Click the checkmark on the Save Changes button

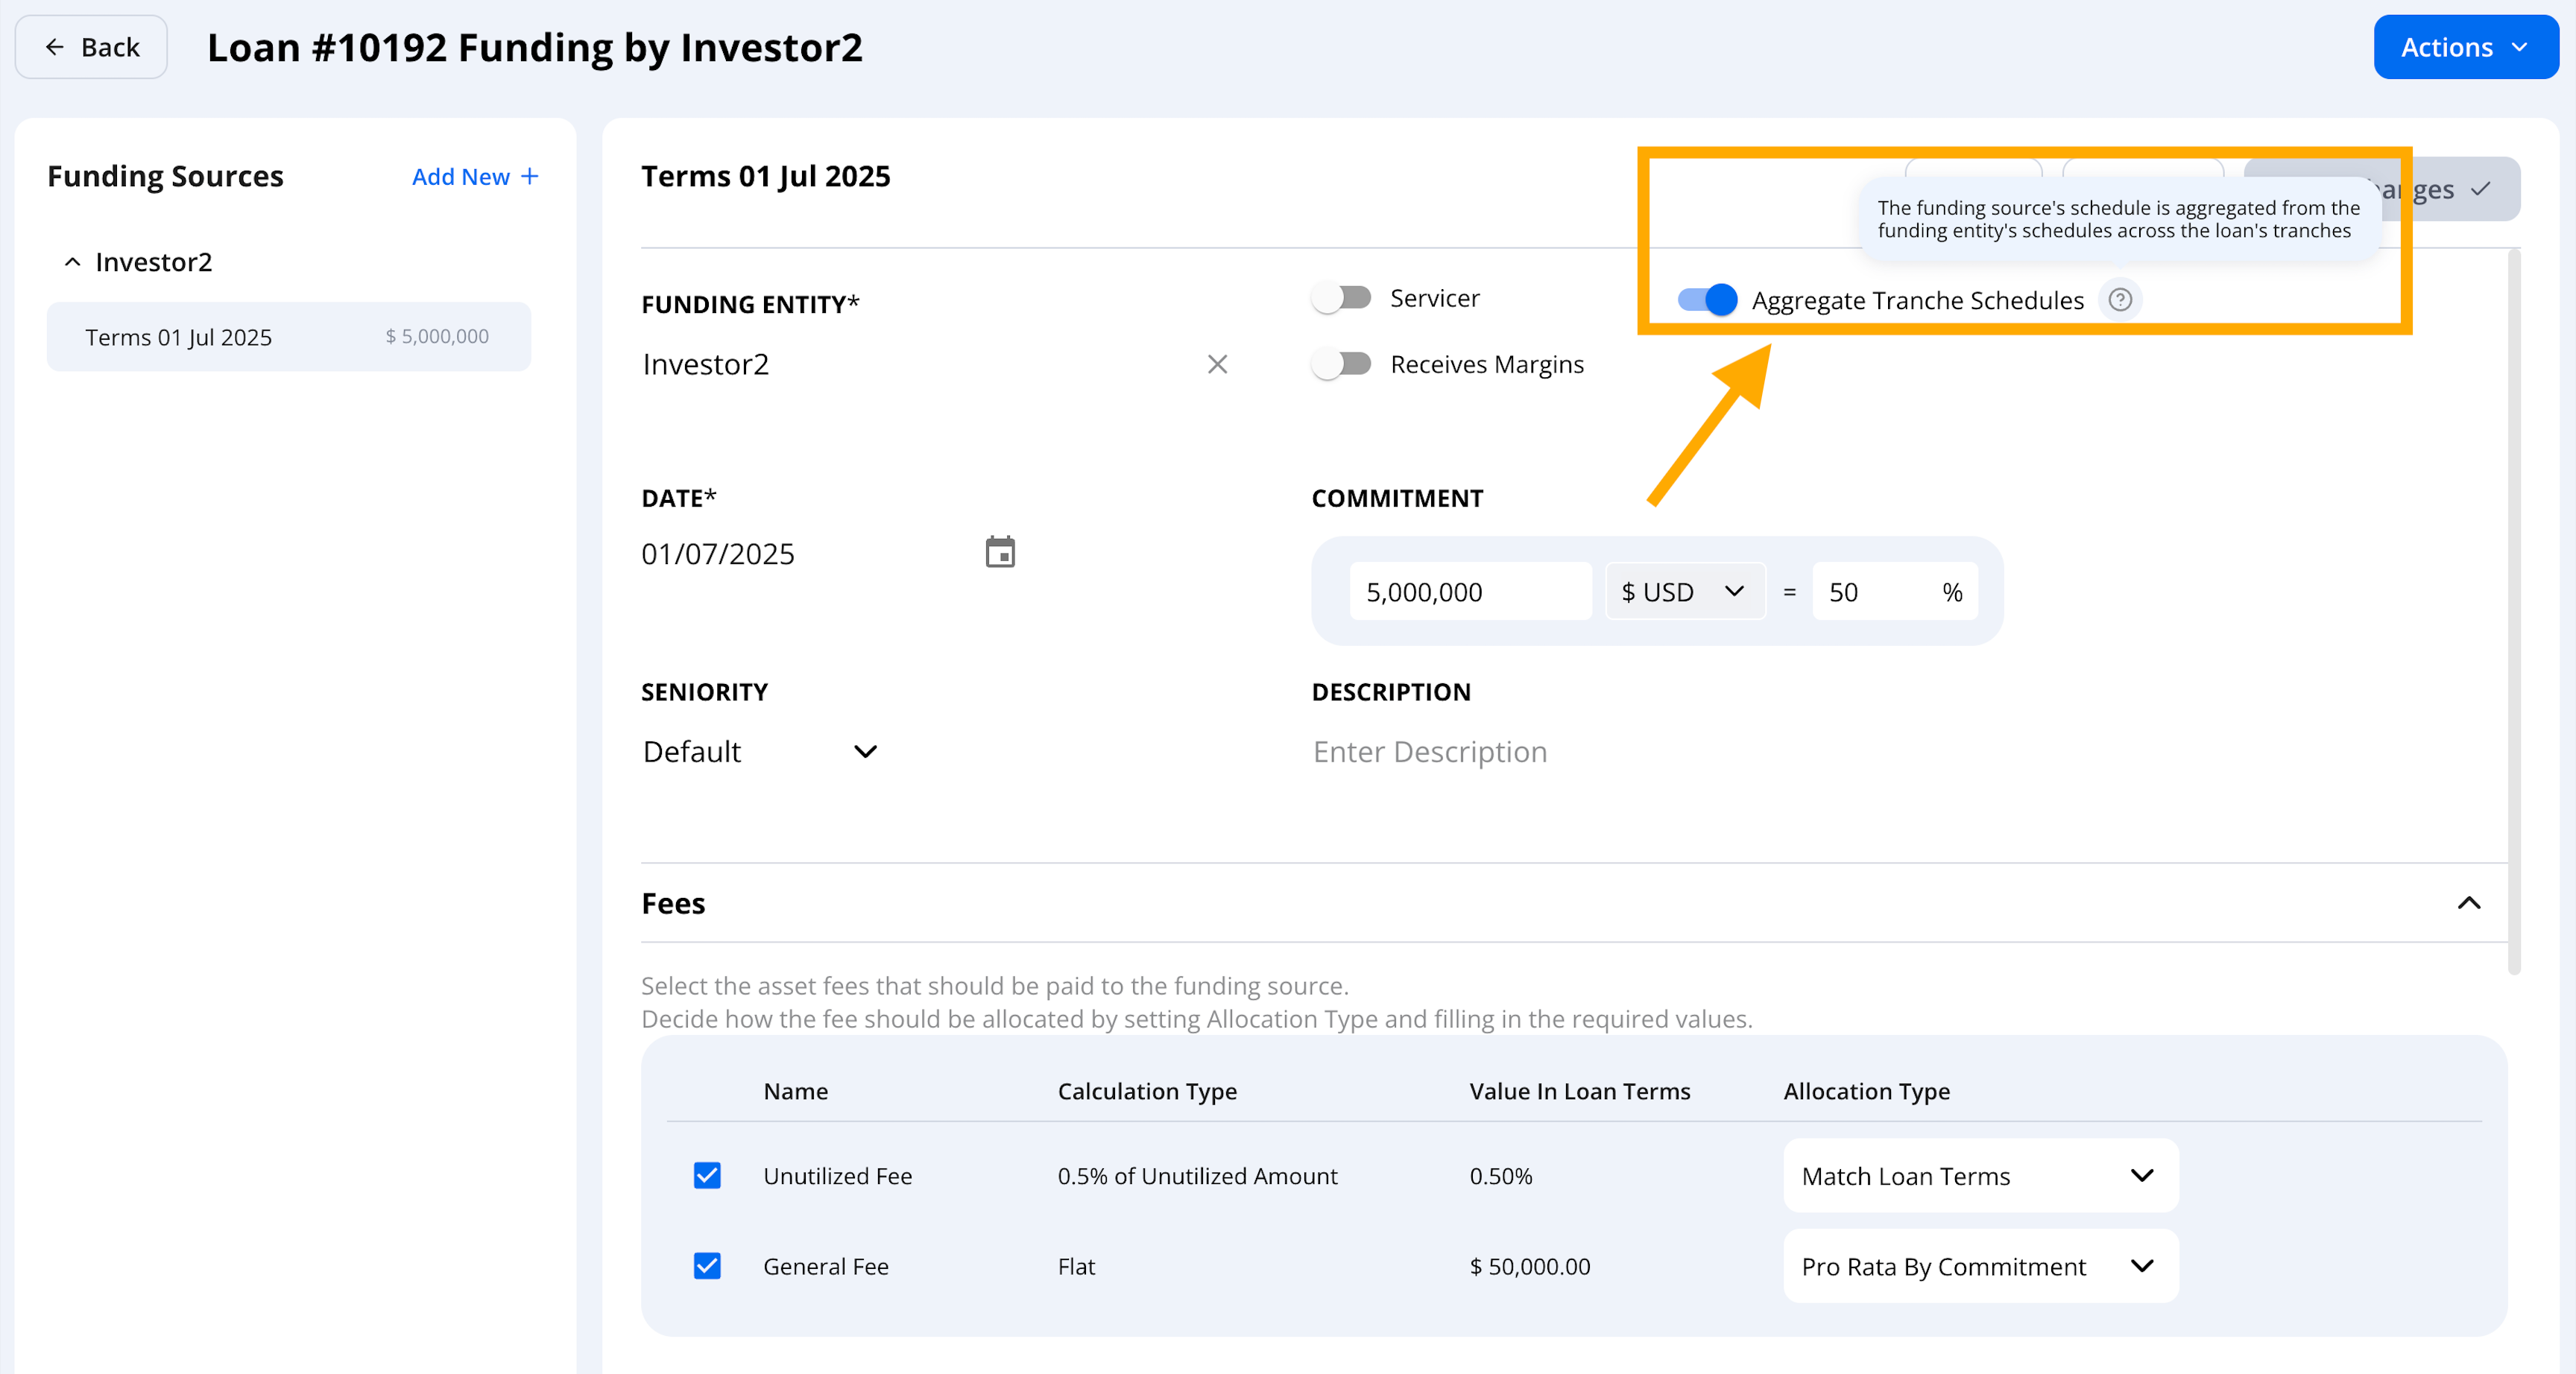(2480, 189)
